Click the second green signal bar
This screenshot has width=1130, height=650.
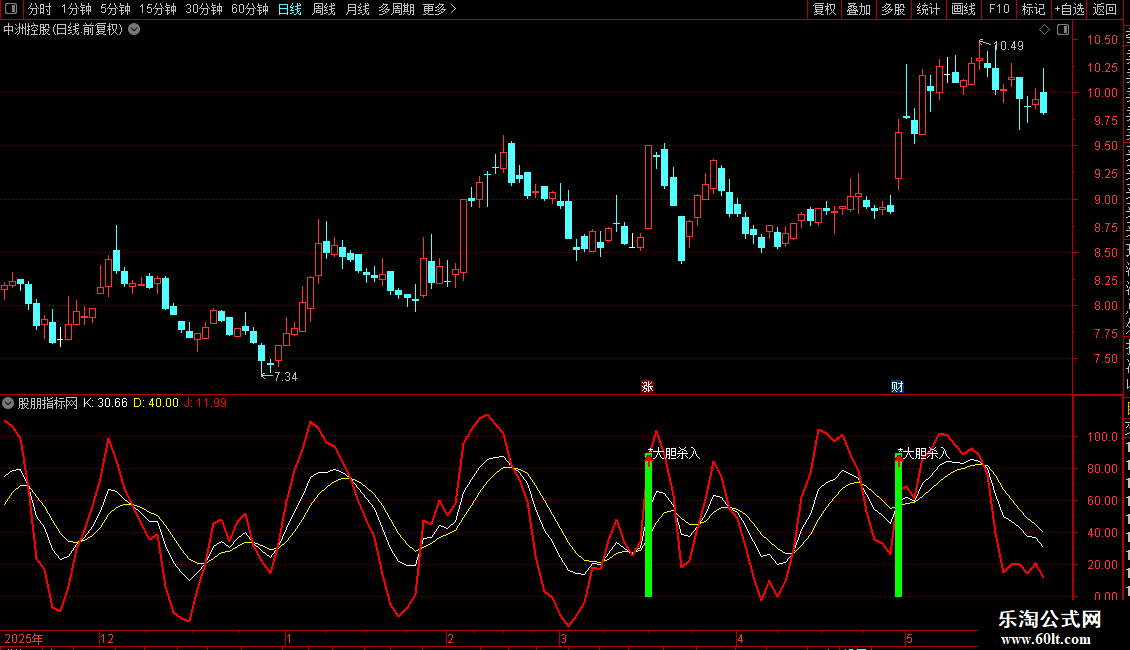tap(899, 526)
